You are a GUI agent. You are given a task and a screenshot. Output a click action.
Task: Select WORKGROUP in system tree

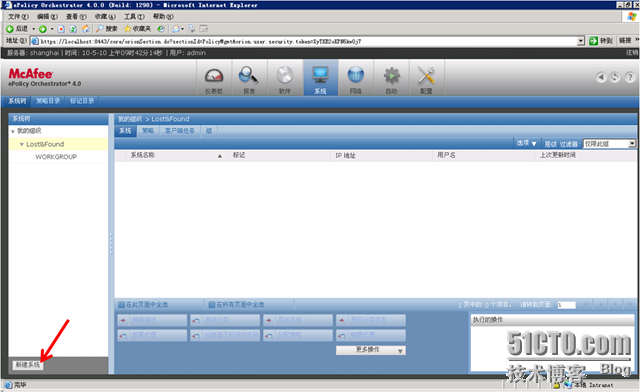click(56, 157)
